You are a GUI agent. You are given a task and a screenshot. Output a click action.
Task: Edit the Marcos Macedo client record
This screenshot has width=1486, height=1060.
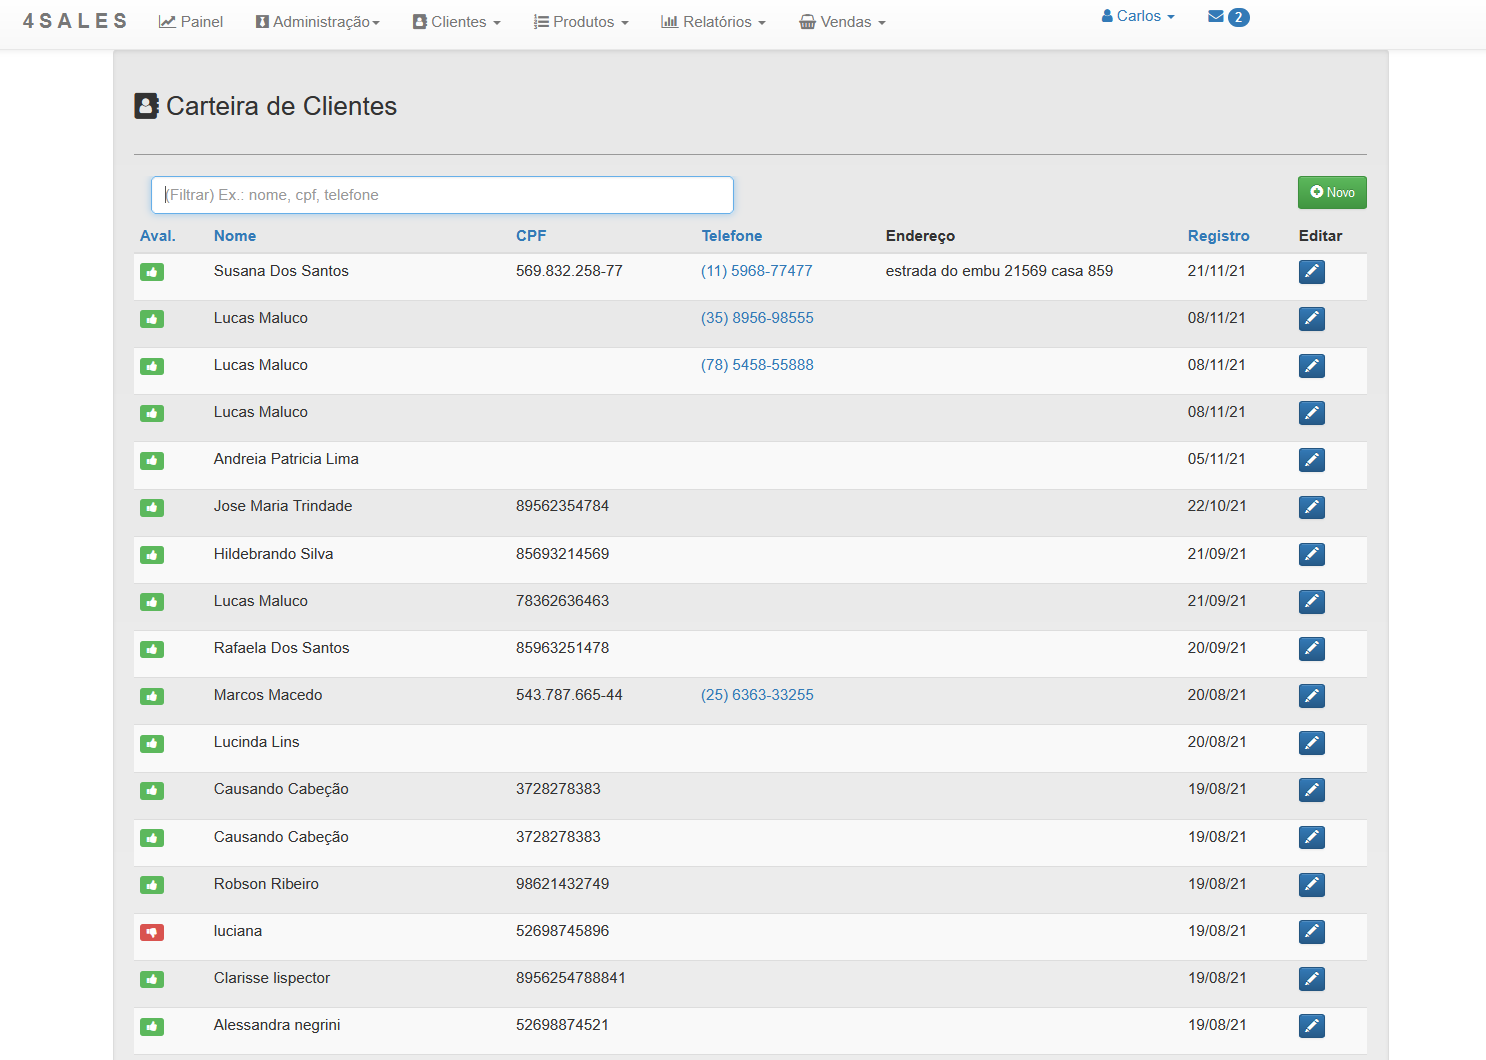coord(1311,696)
